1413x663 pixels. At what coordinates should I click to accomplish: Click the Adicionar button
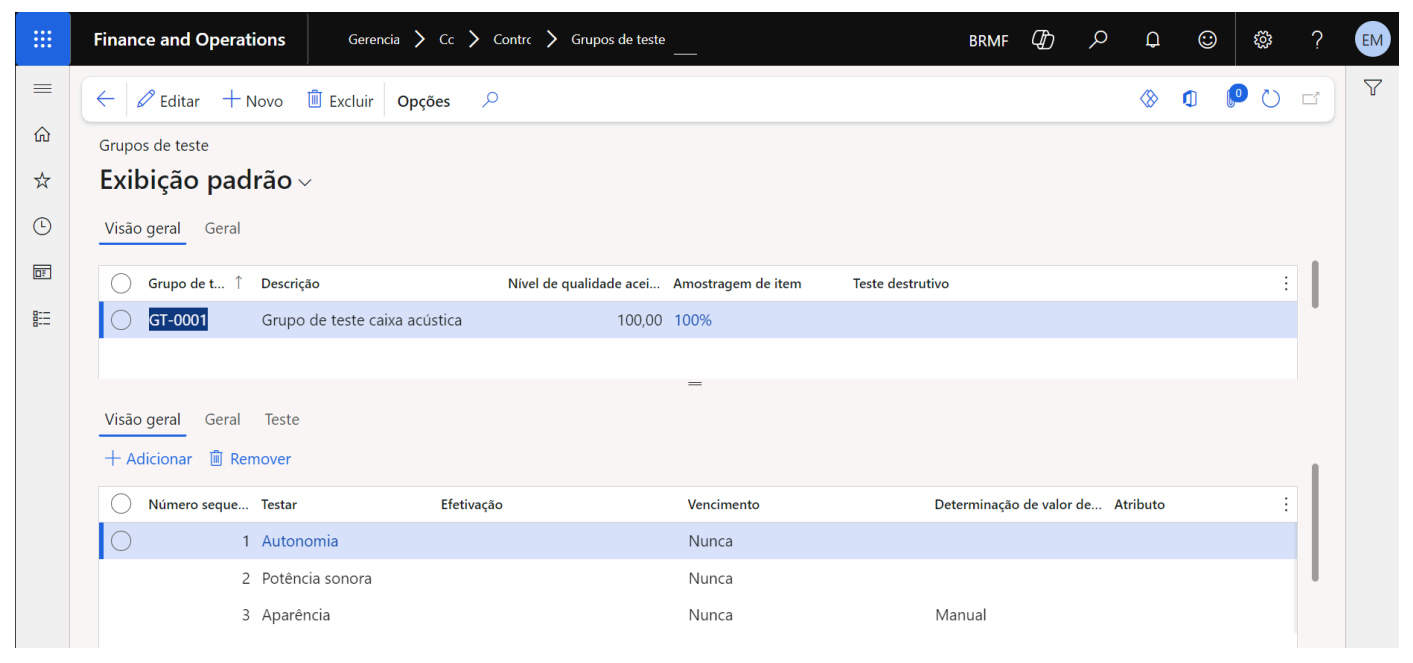148,458
